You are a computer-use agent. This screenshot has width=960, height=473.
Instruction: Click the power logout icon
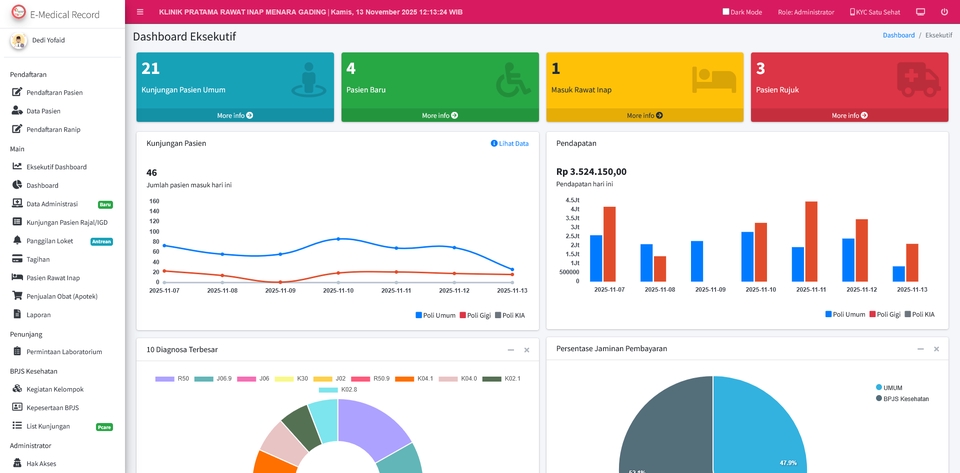click(944, 12)
